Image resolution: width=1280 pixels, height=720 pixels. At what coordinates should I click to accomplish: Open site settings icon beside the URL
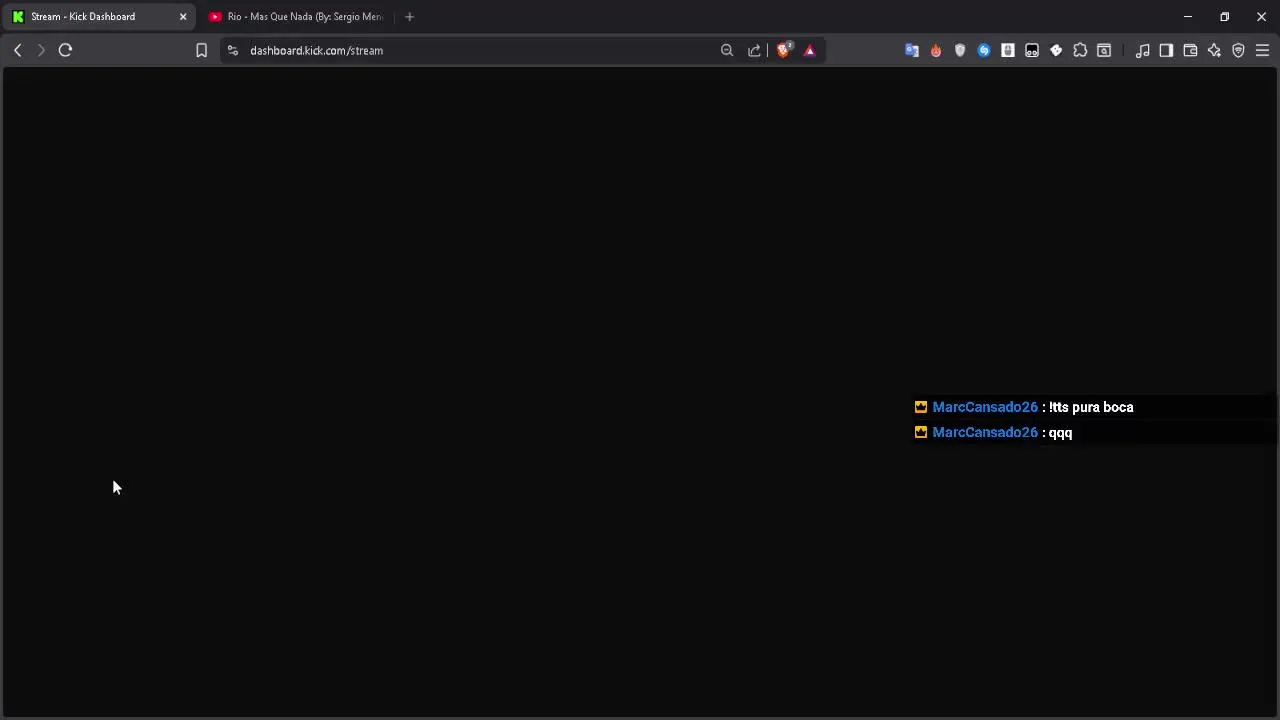pos(233,50)
